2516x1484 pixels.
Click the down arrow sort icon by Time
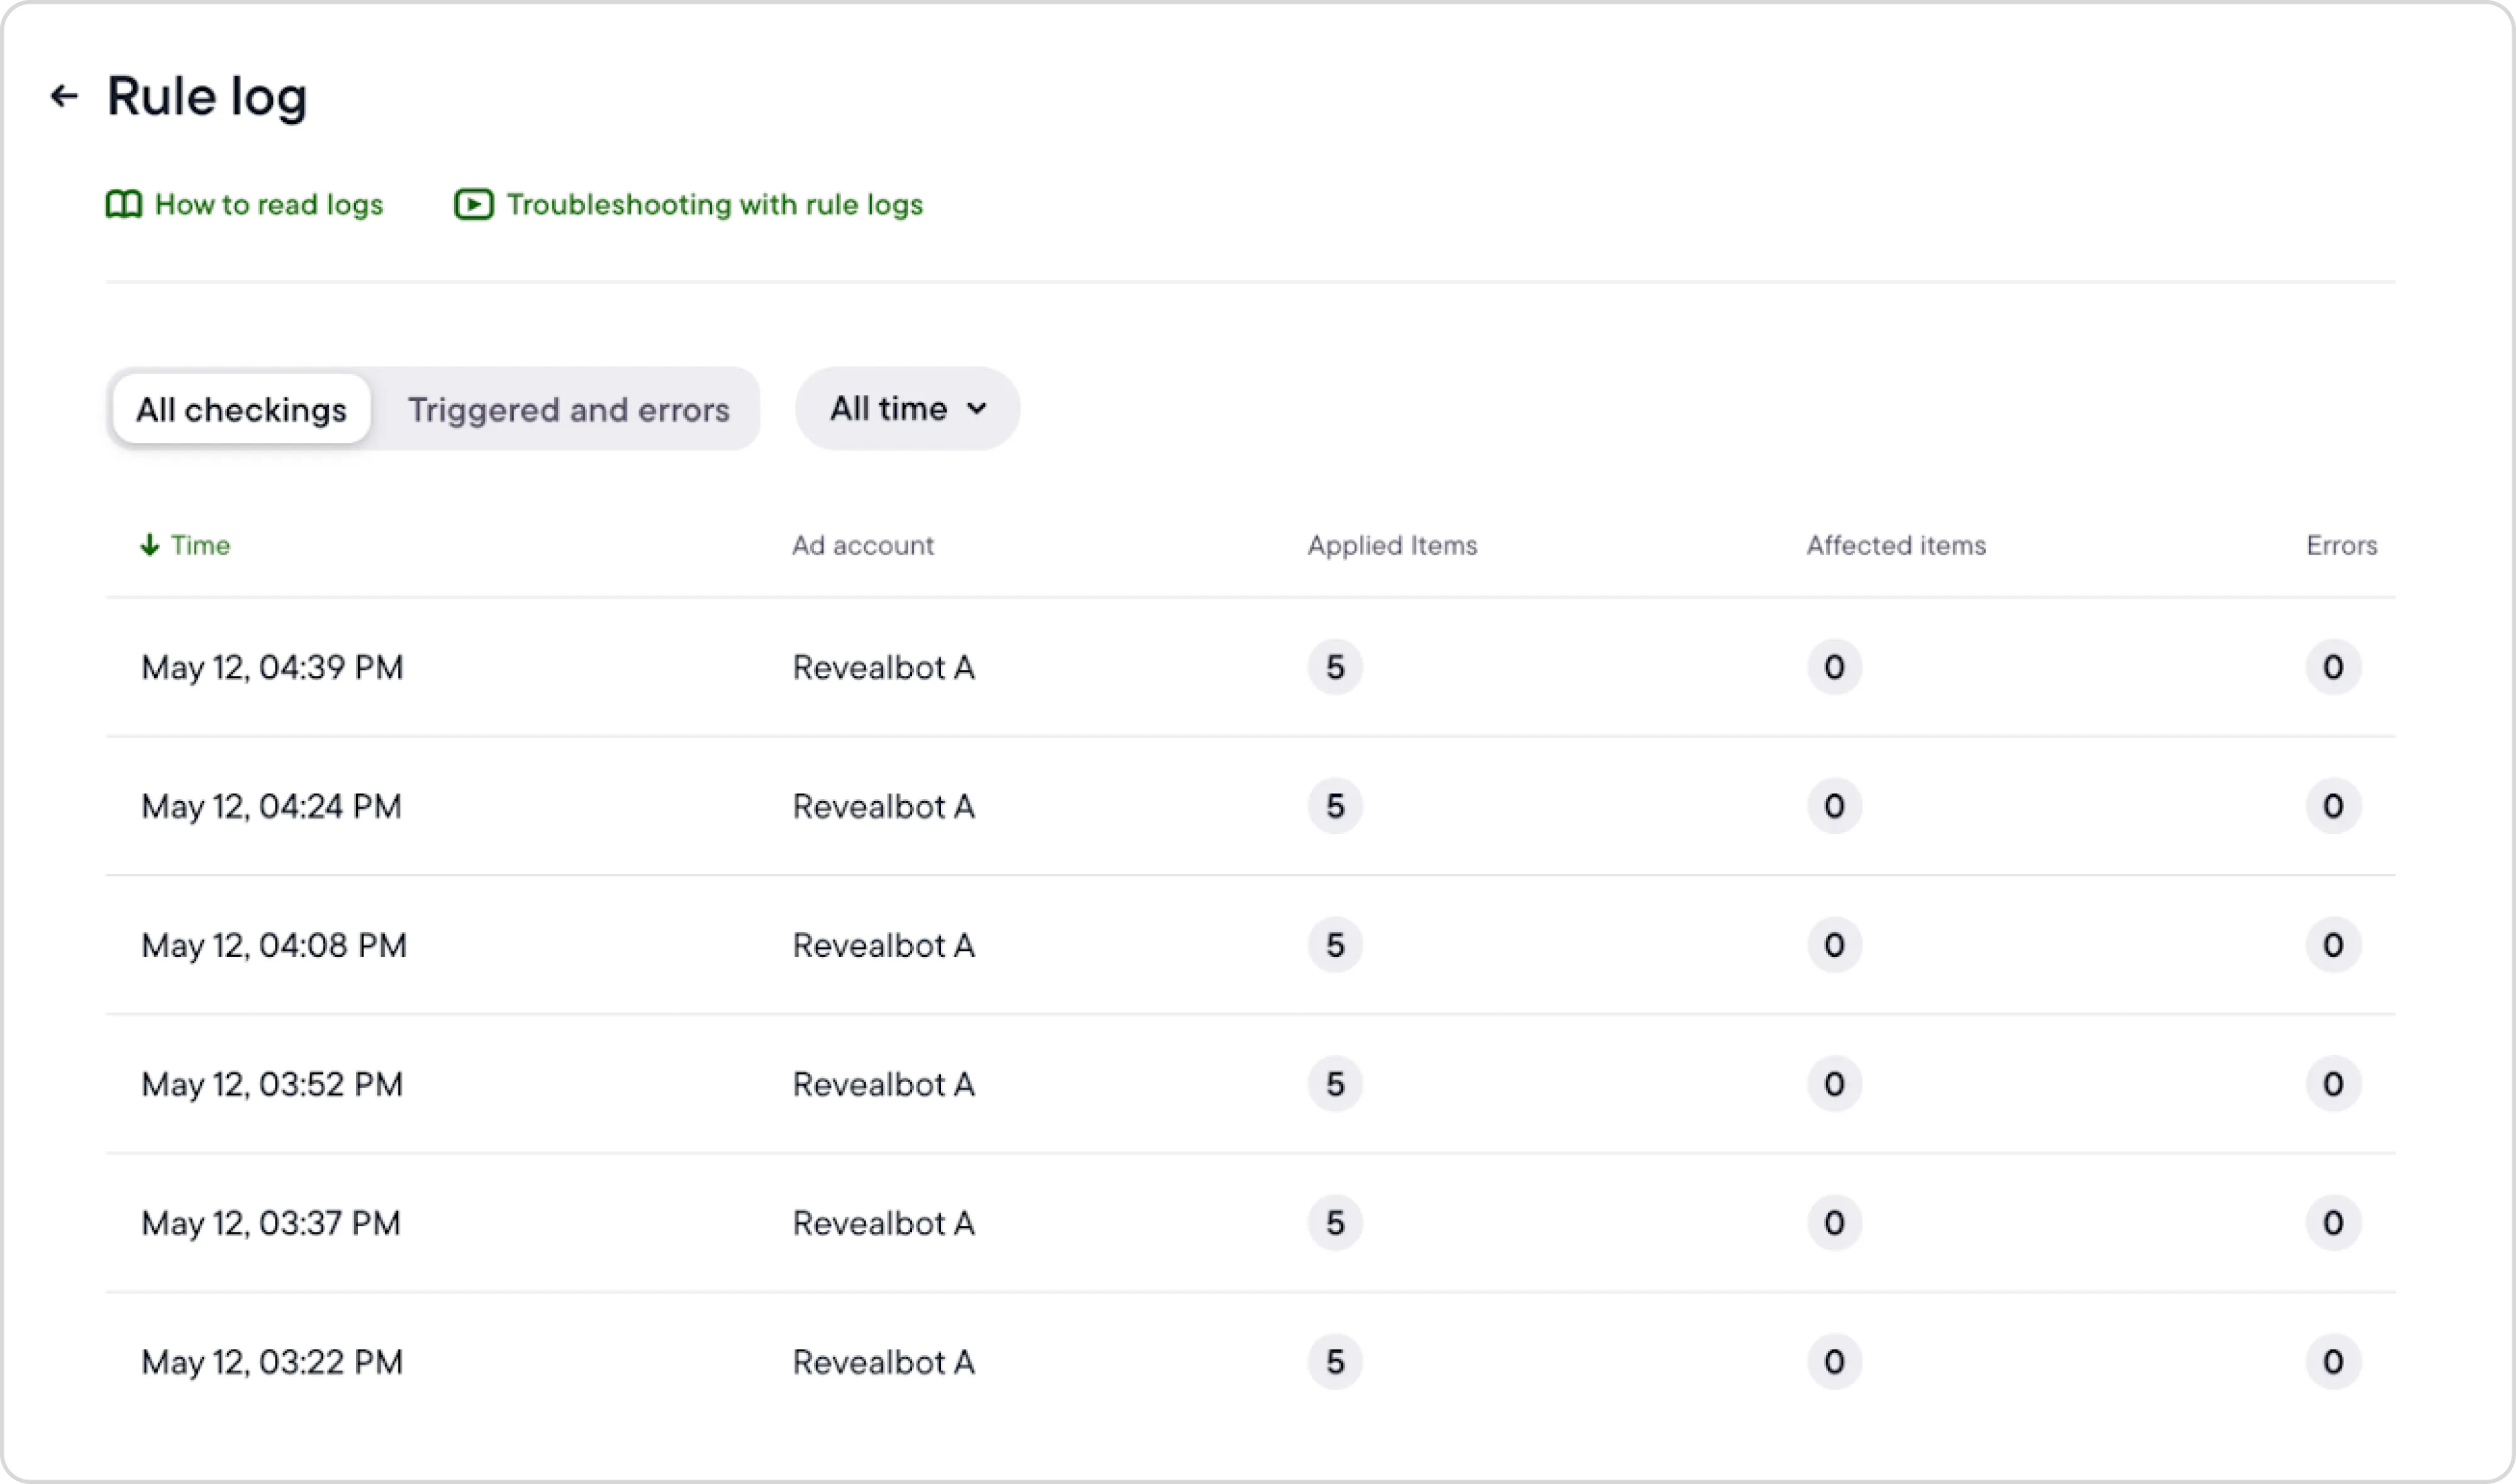tap(150, 545)
